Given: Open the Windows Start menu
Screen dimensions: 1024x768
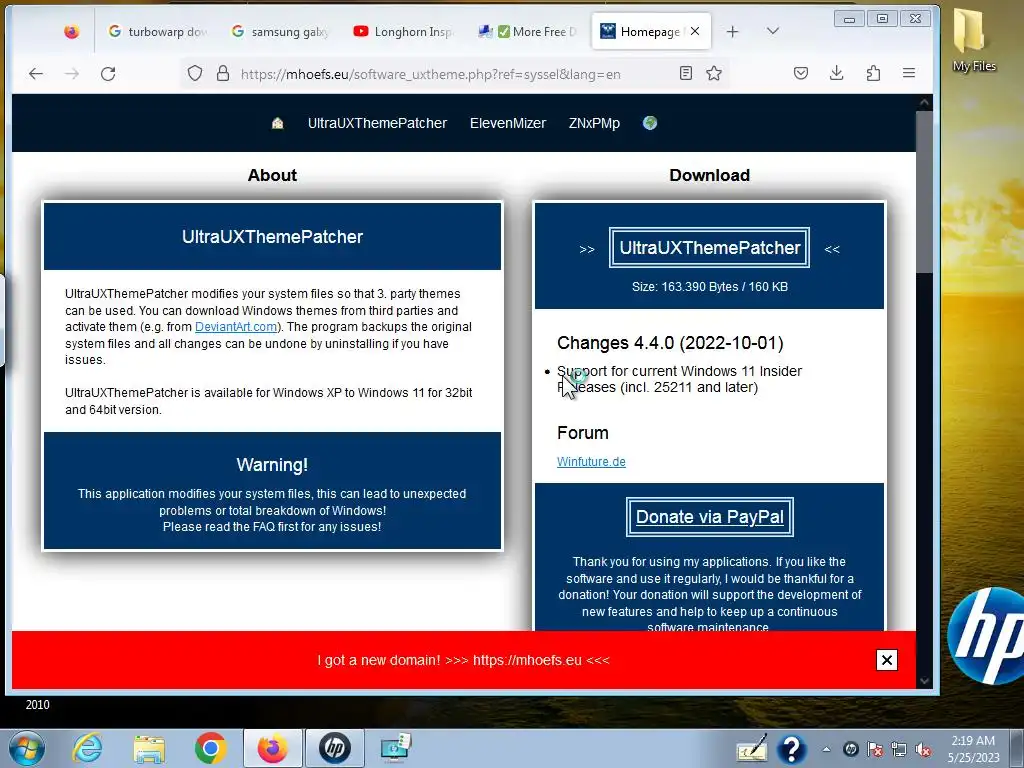Looking at the screenshot, I should click(27, 748).
